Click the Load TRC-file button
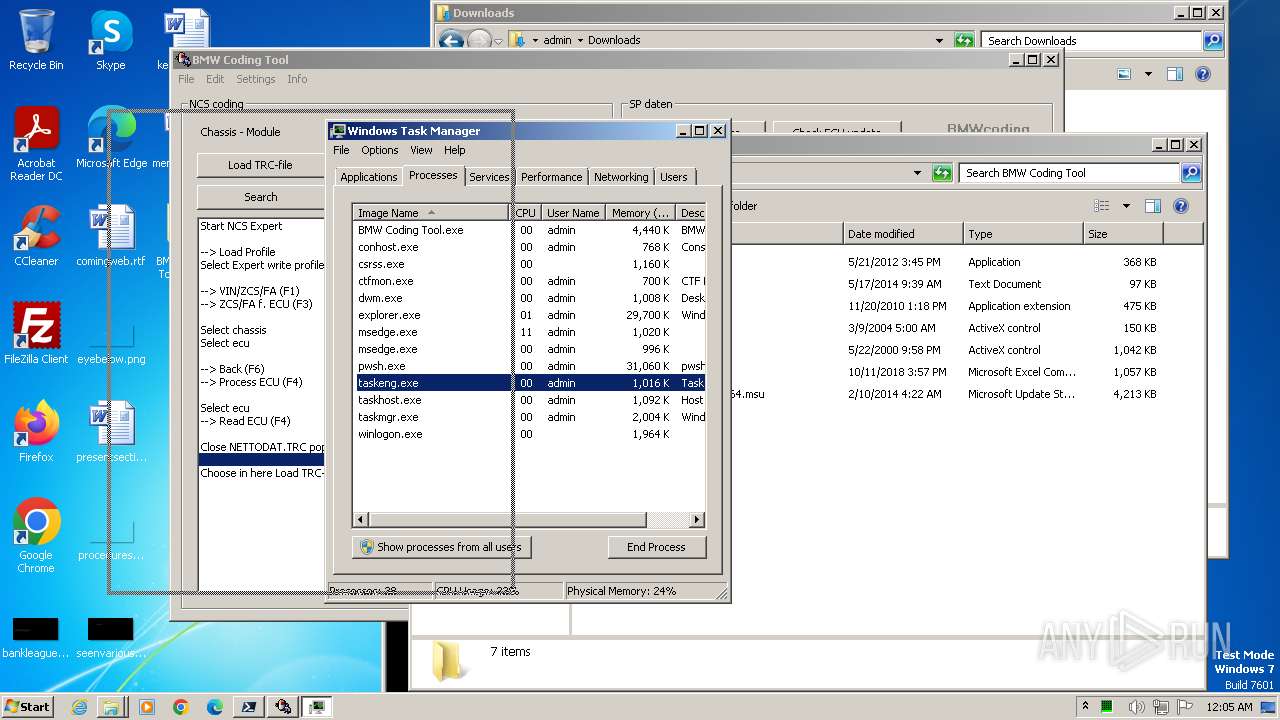Viewport: 1280px width, 720px height. [x=260, y=165]
